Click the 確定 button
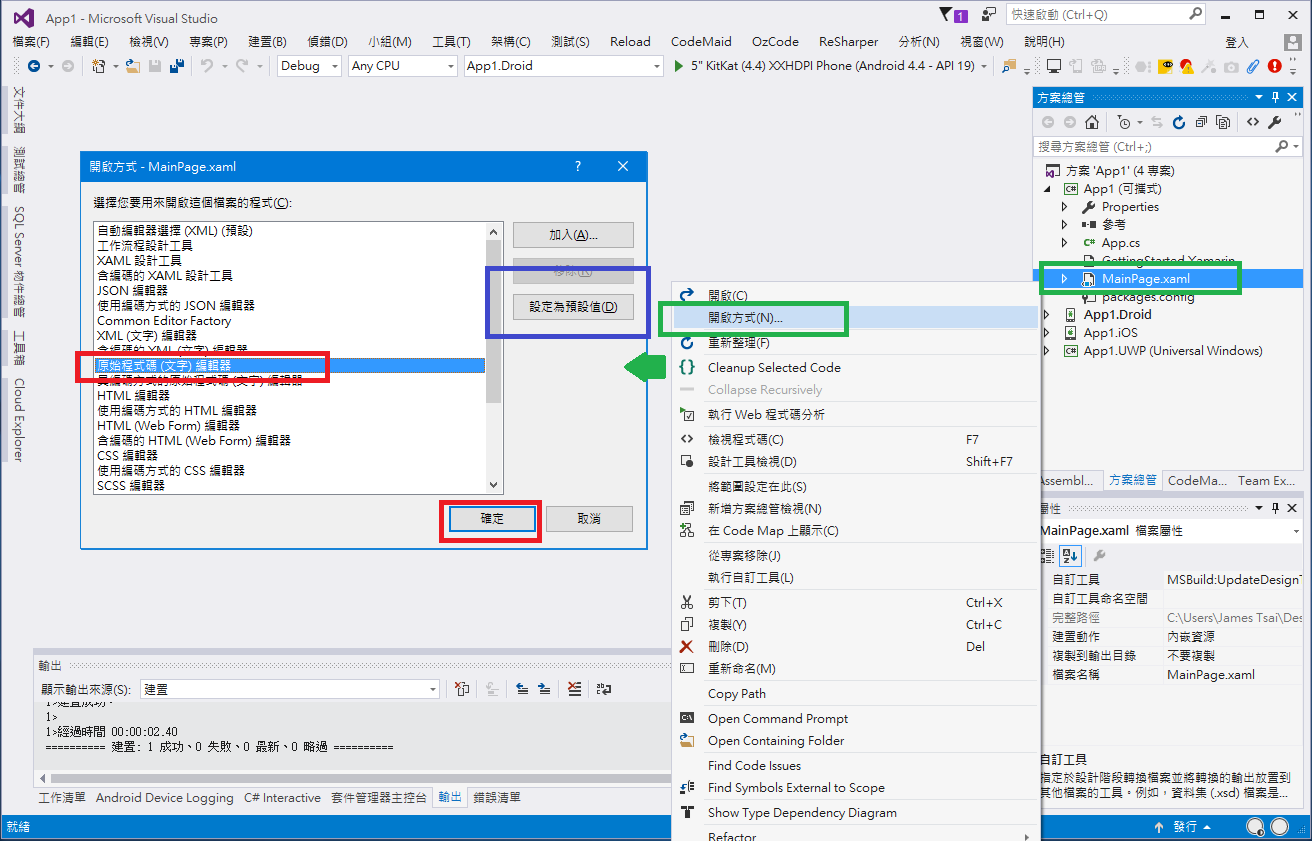 [492, 519]
